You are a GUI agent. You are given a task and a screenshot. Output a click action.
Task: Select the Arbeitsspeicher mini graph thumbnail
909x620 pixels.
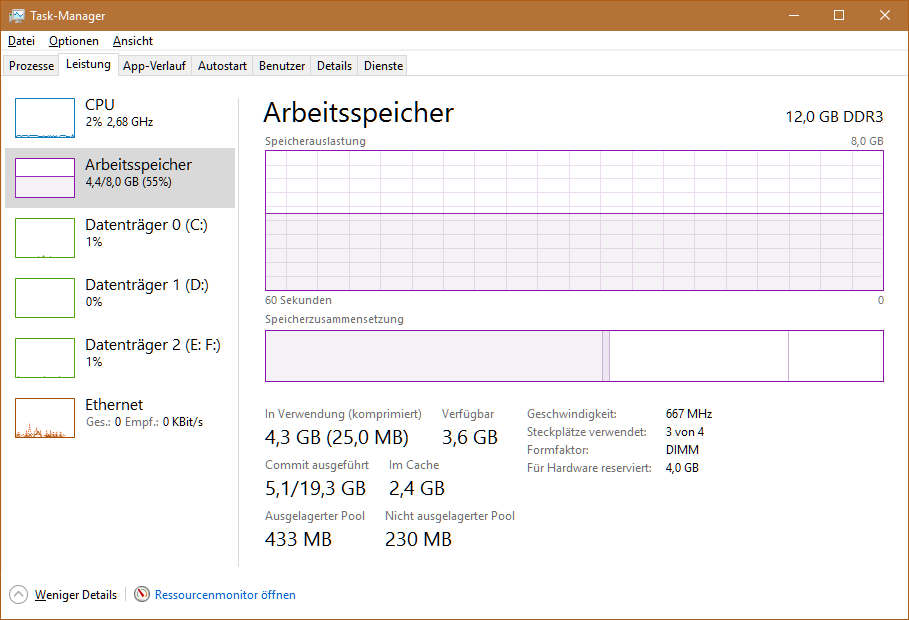(x=45, y=177)
